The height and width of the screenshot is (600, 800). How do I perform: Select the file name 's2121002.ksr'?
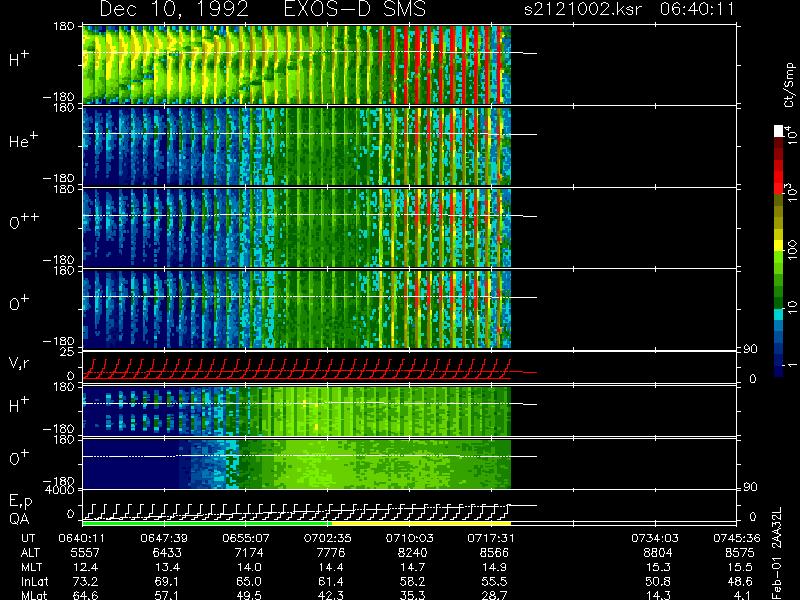pos(583,9)
